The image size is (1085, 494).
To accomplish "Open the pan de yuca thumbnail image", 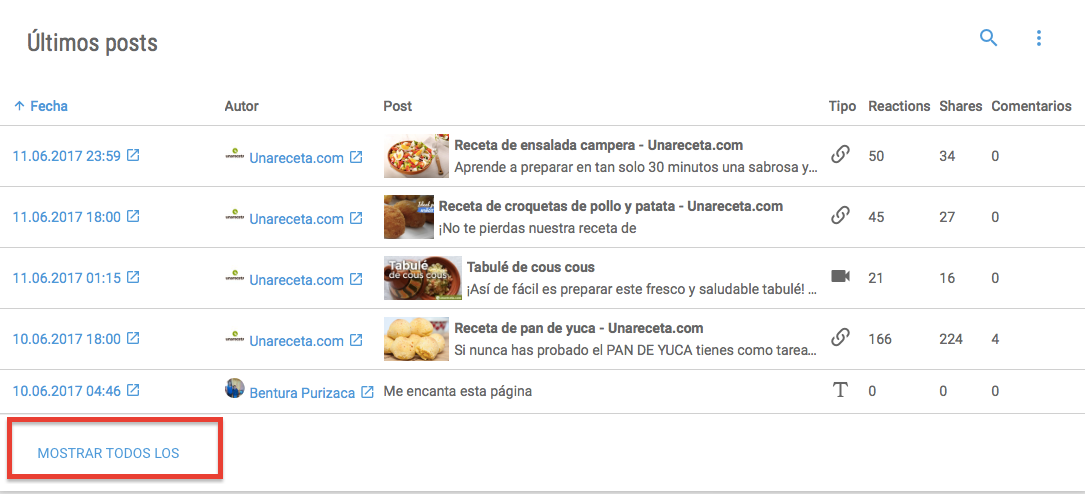I will tap(416, 339).
